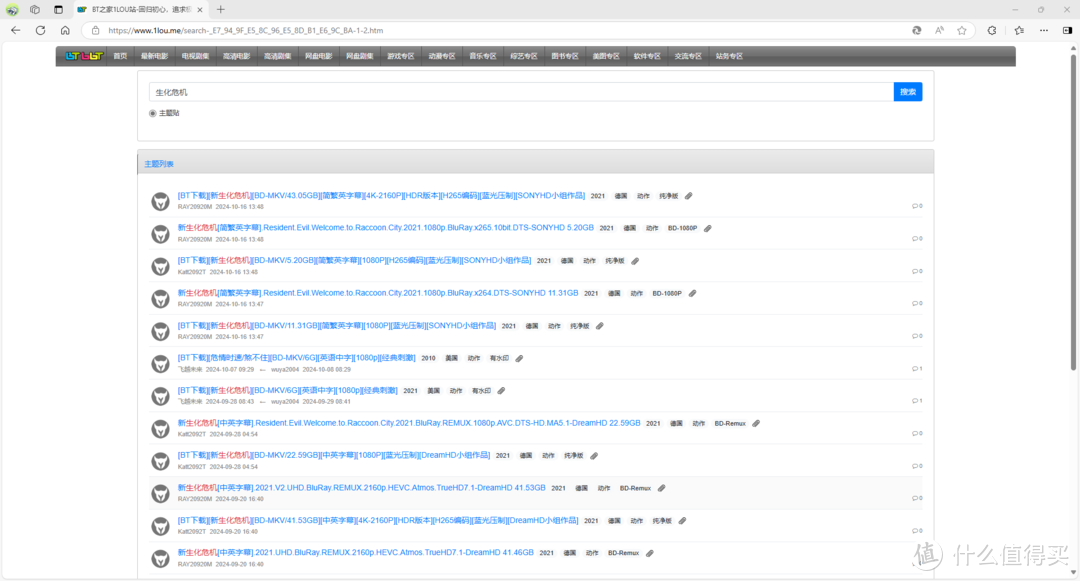Image resolution: width=1080 pixels, height=581 pixels.
Task: Click attachment paperclip on x265 5.20GB post
Action: pos(708,228)
